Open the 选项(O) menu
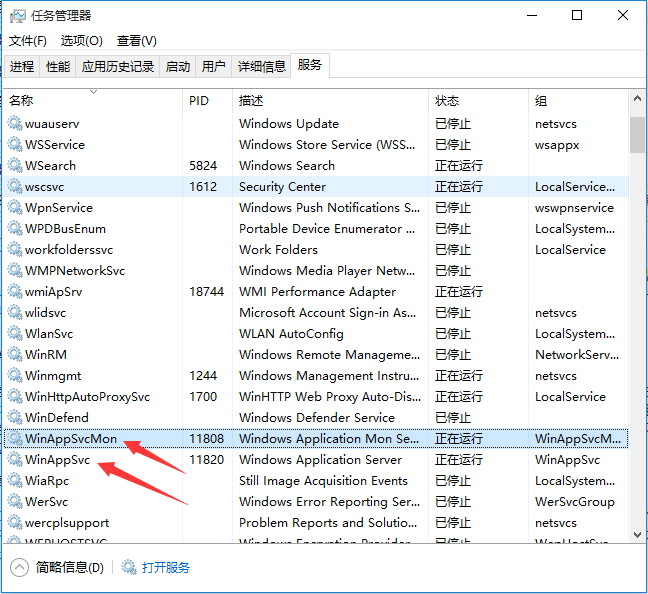The image size is (648, 594). [x=82, y=41]
